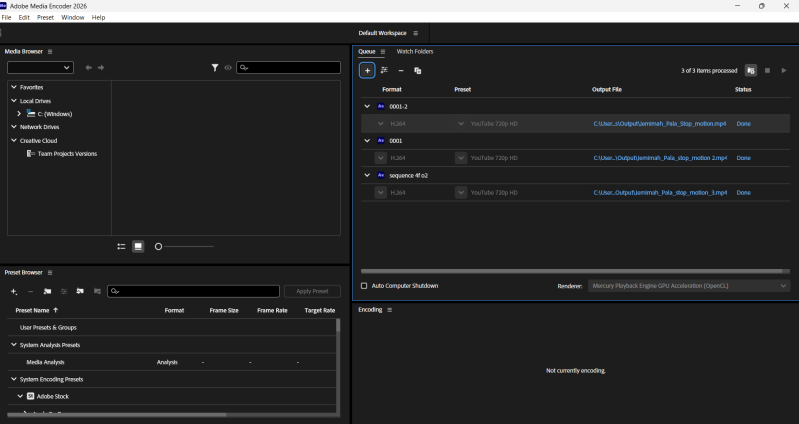This screenshot has height=424, width=799.
Task: Open Jemimah_Pala_stop_motion_3.mp4 output link
Action: (660, 193)
